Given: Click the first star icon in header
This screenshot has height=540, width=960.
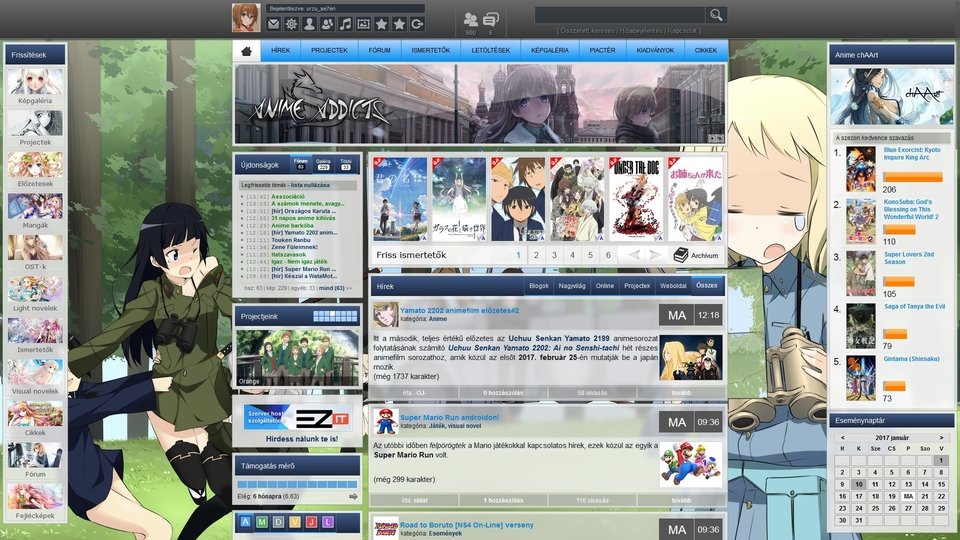Looking at the screenshot, I should [x=381, y=24].
